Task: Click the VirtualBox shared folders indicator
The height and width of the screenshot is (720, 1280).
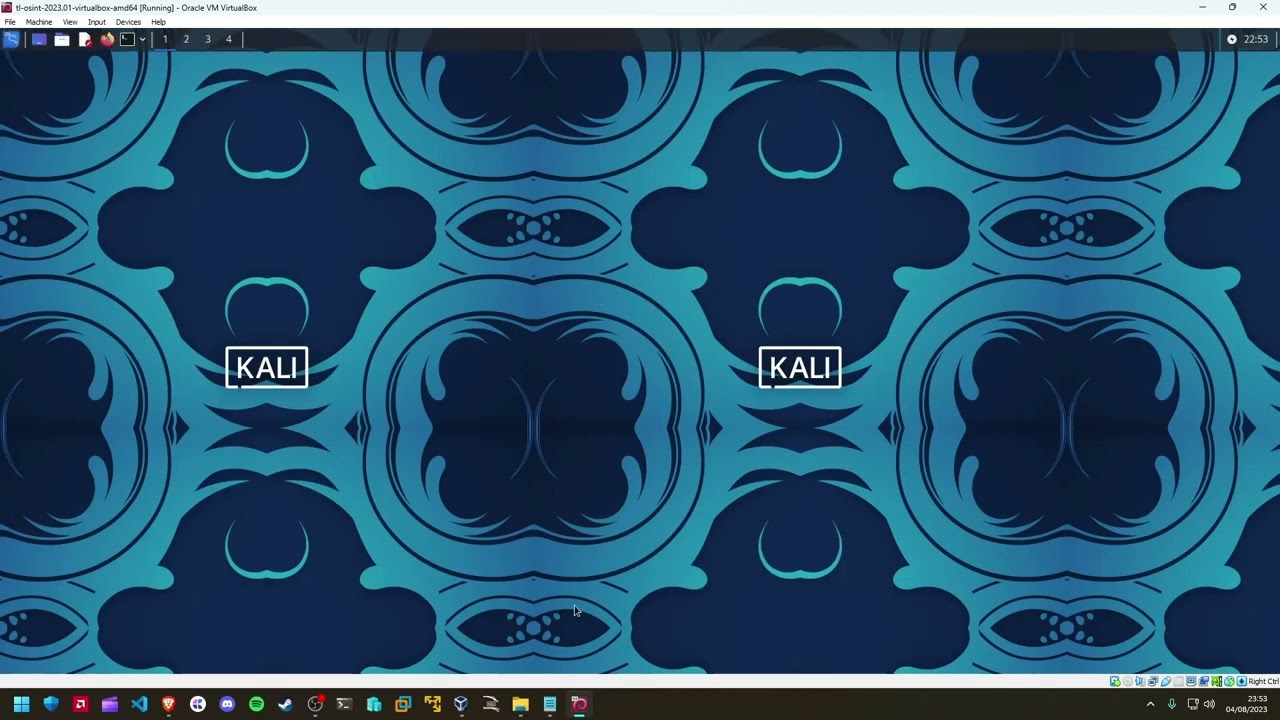Action: pos(1178,682)
